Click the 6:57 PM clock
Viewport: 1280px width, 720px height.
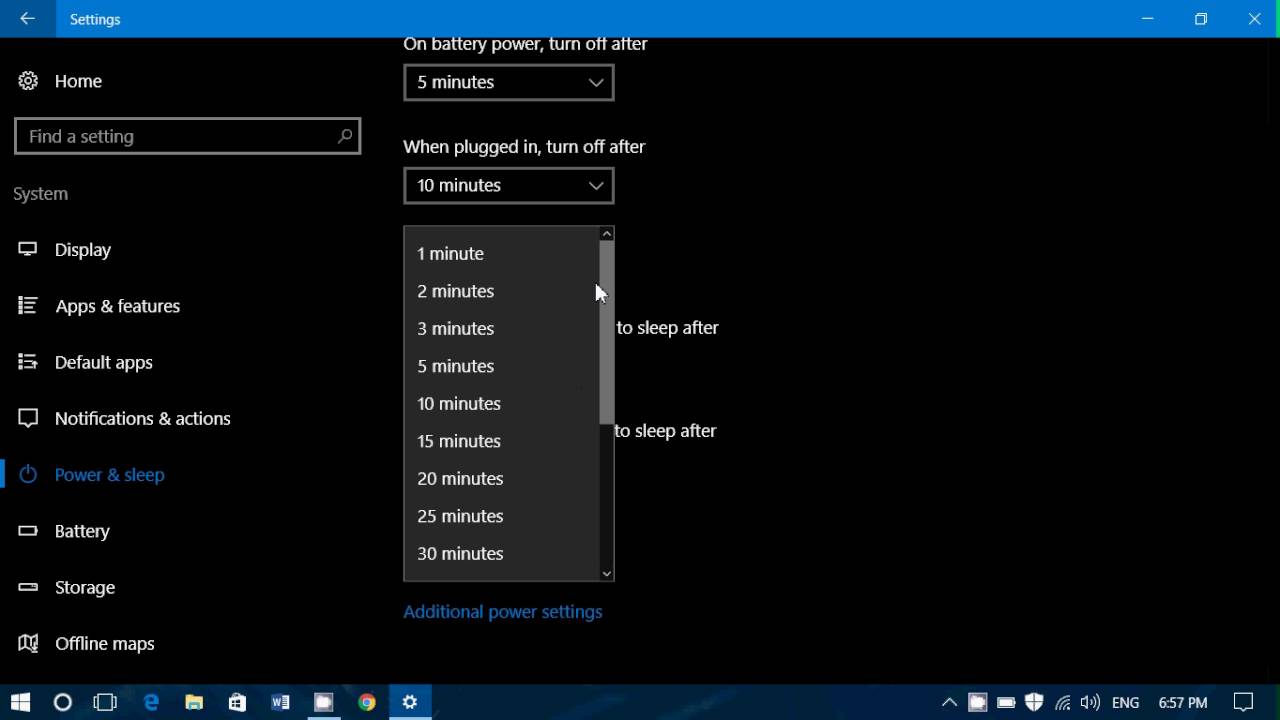click(x=1183, y=703)
